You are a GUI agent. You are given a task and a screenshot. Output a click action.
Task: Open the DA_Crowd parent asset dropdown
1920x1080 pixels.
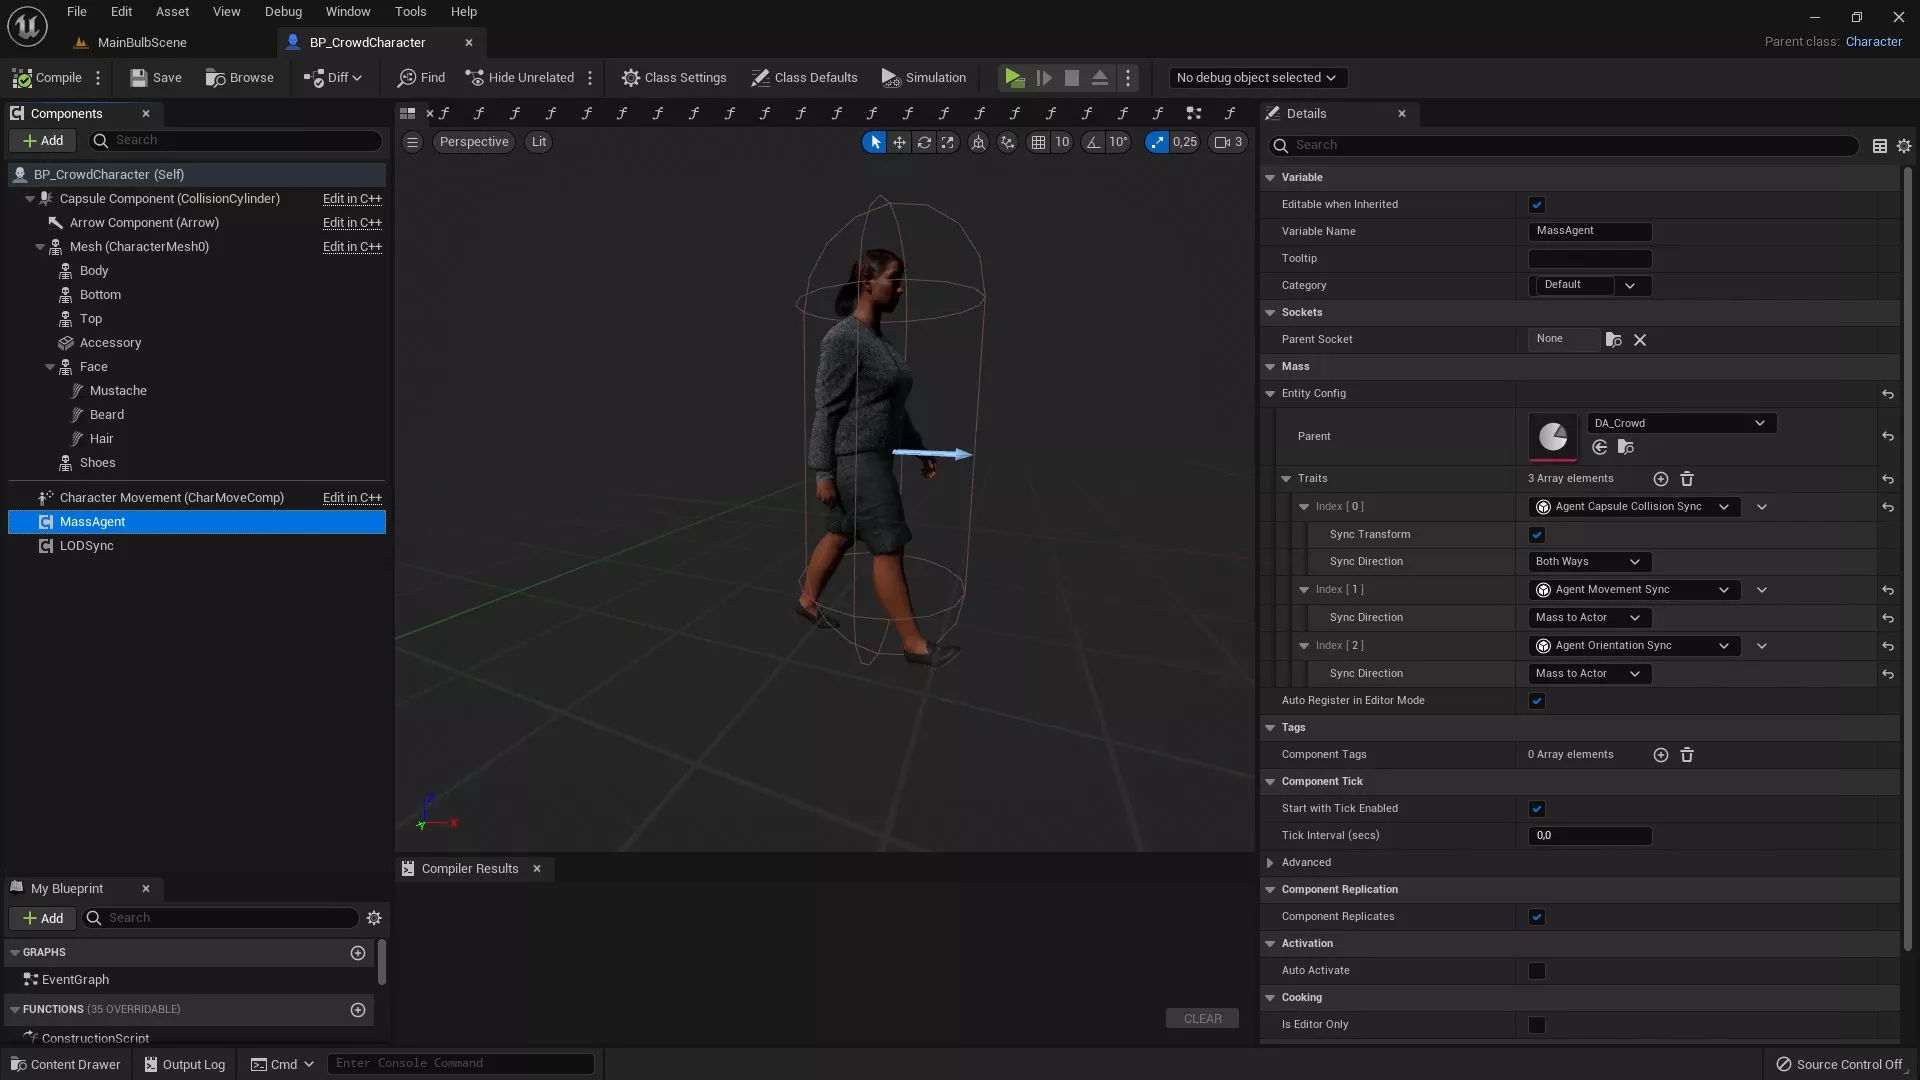point(1680,423)
